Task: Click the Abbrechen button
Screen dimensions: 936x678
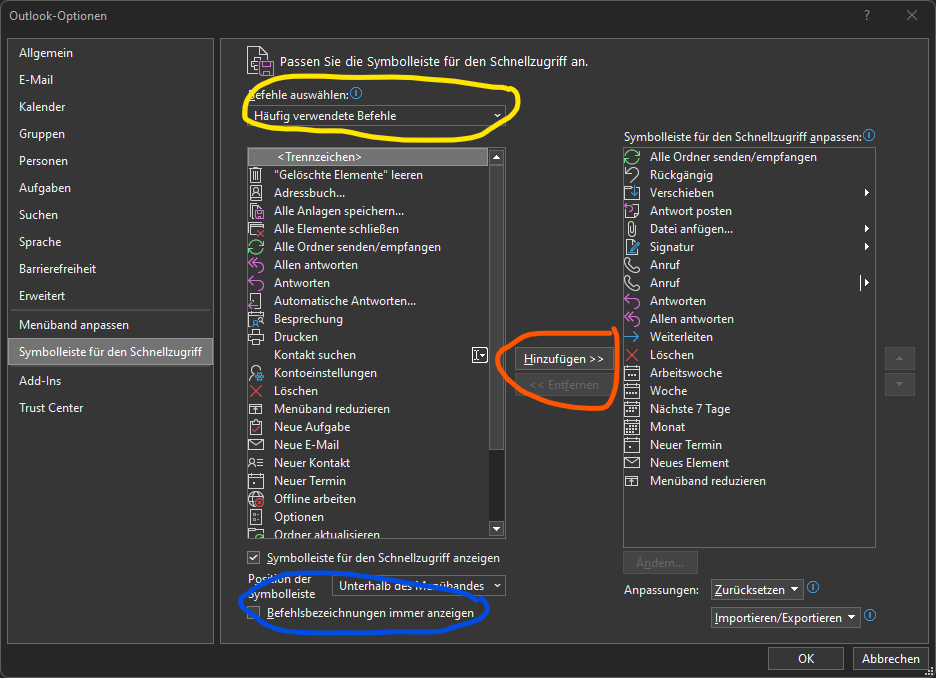Action: point(890,658)
